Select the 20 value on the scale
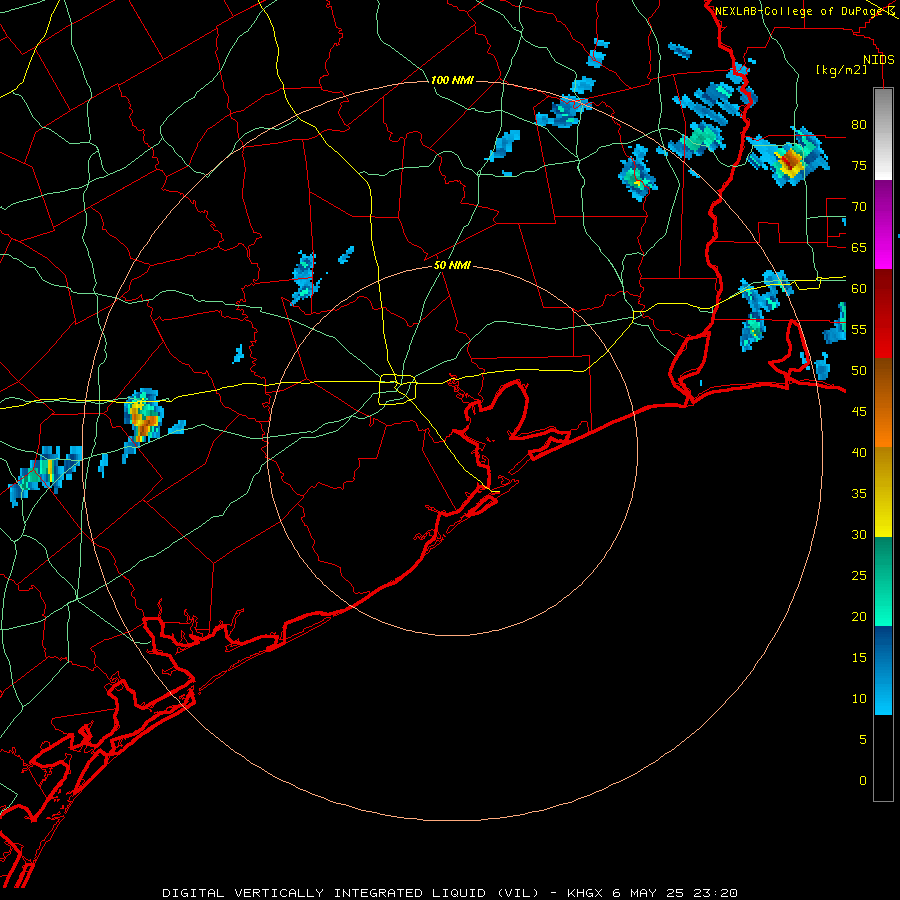The image size is (900, 900). (x=859, y=616)
